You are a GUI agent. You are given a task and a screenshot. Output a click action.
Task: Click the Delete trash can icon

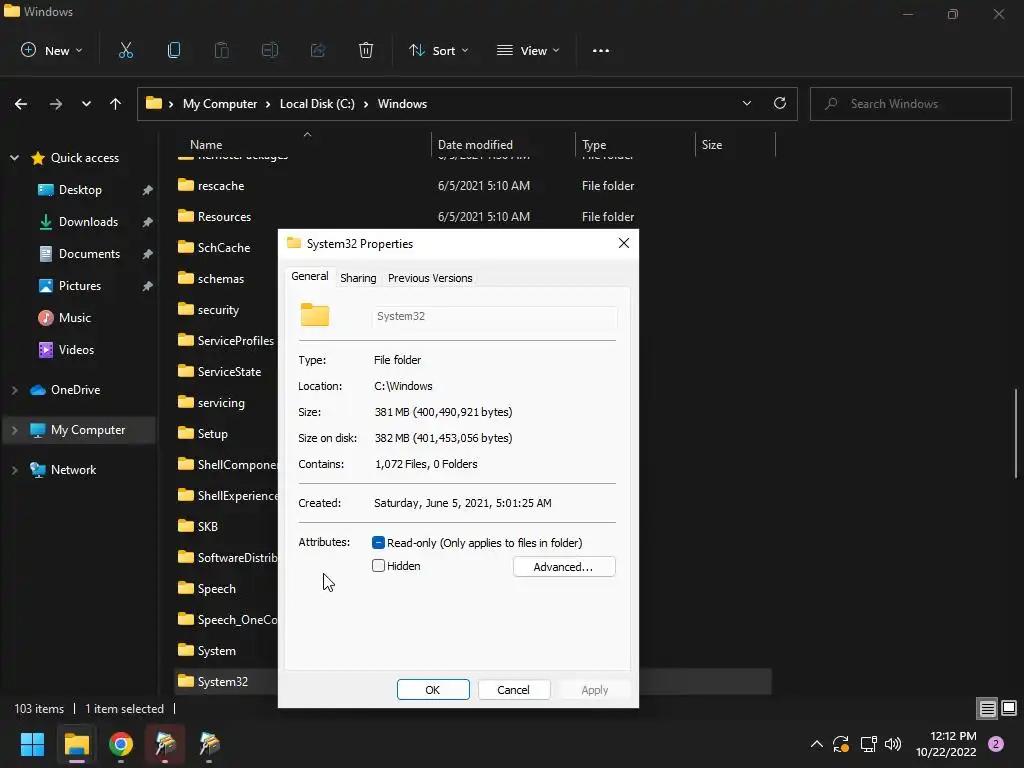[x=366, y=50]
